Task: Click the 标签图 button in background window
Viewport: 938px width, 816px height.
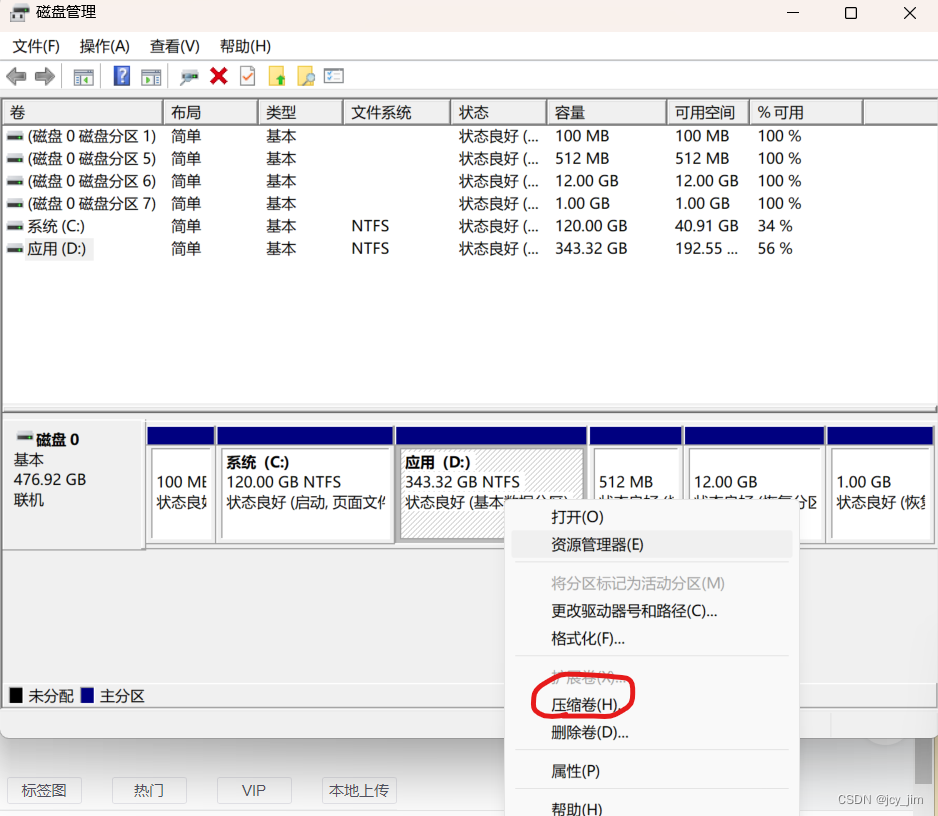Action: pos(44,790)
